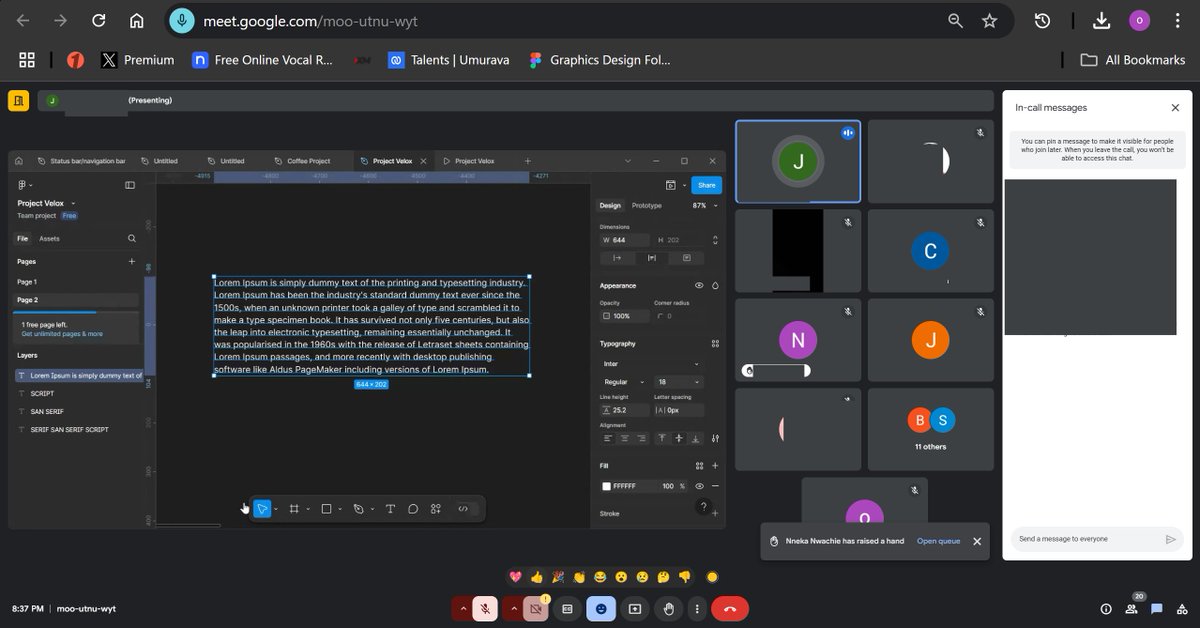Select the 11 others participants tile

931,430
